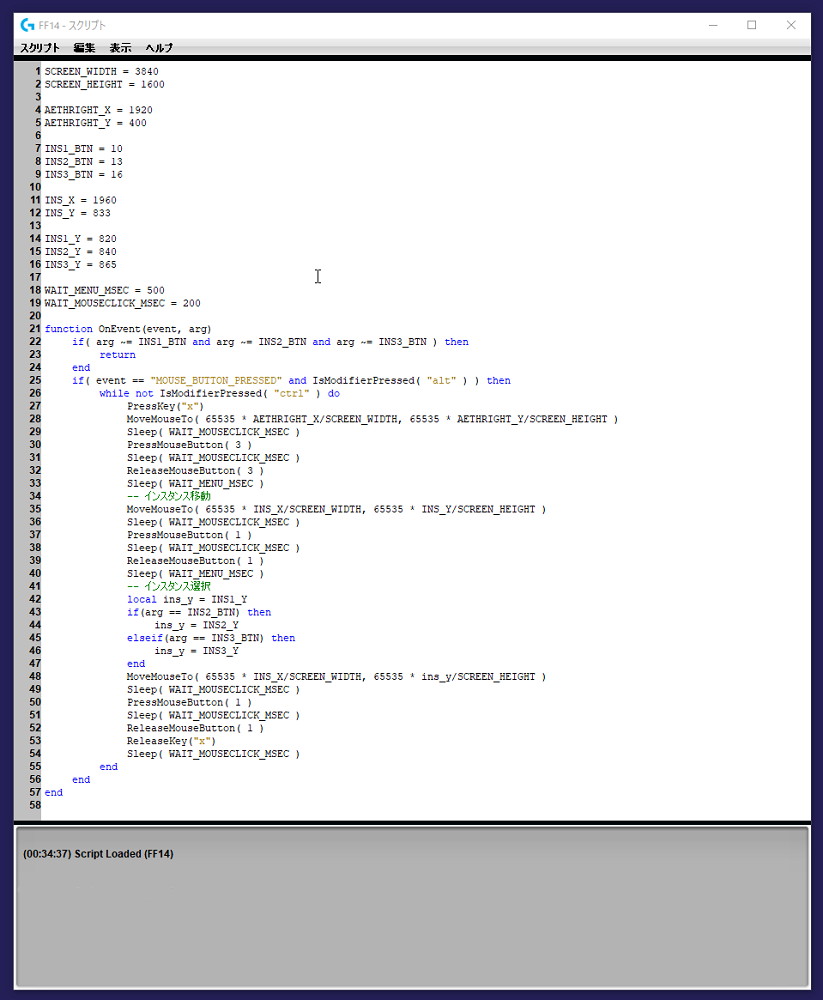The height and width of the screenshot is (1000, 823).
Task: Click the "MOUSE_BUTTON_PRESSED" string
Action: [216, 380]
